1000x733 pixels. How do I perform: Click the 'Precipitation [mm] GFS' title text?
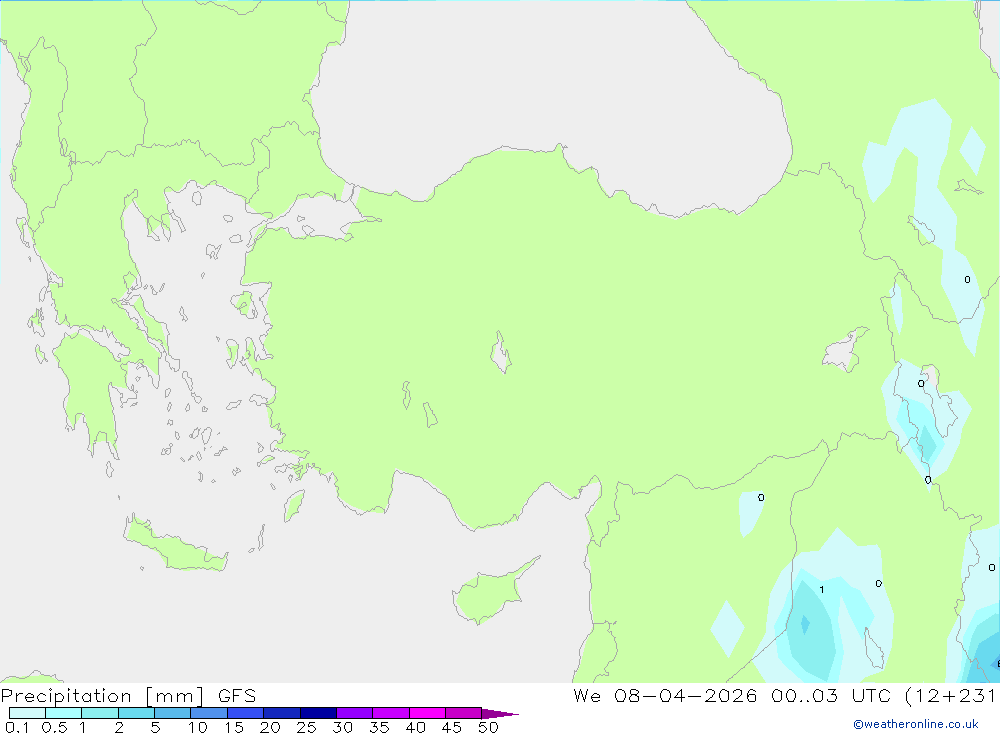[x=128, y=696]
